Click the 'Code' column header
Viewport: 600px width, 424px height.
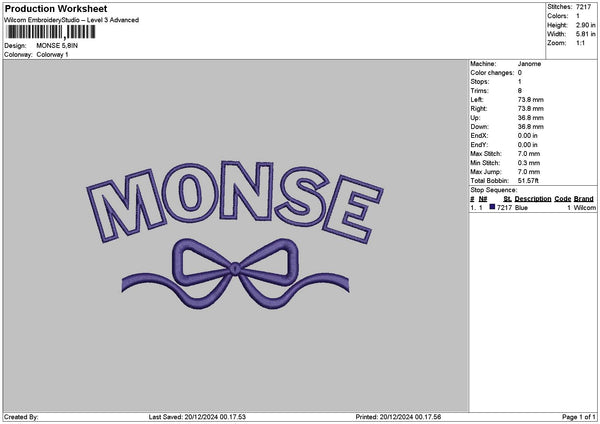(x=562, y=199)
